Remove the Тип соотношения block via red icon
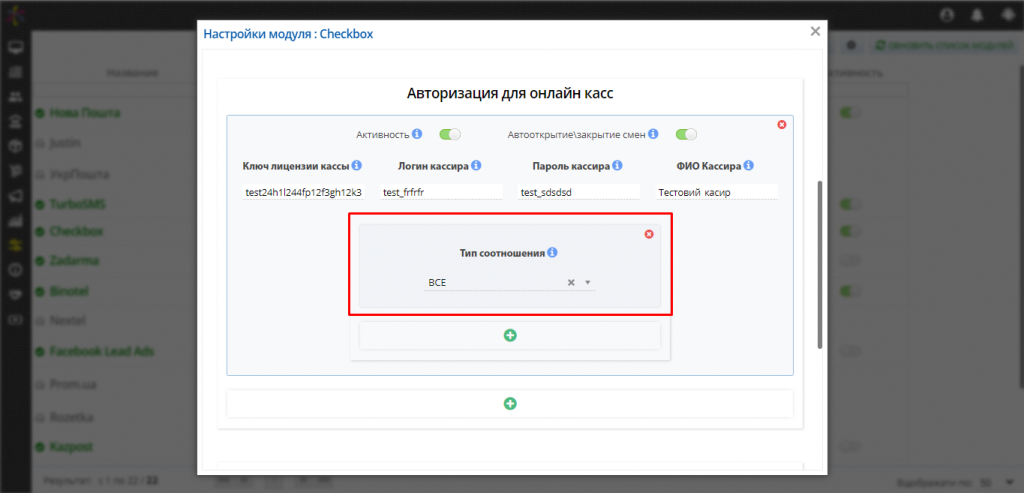Image resolution: width=1024 pixels, height=493 pixels. [649, 234]
